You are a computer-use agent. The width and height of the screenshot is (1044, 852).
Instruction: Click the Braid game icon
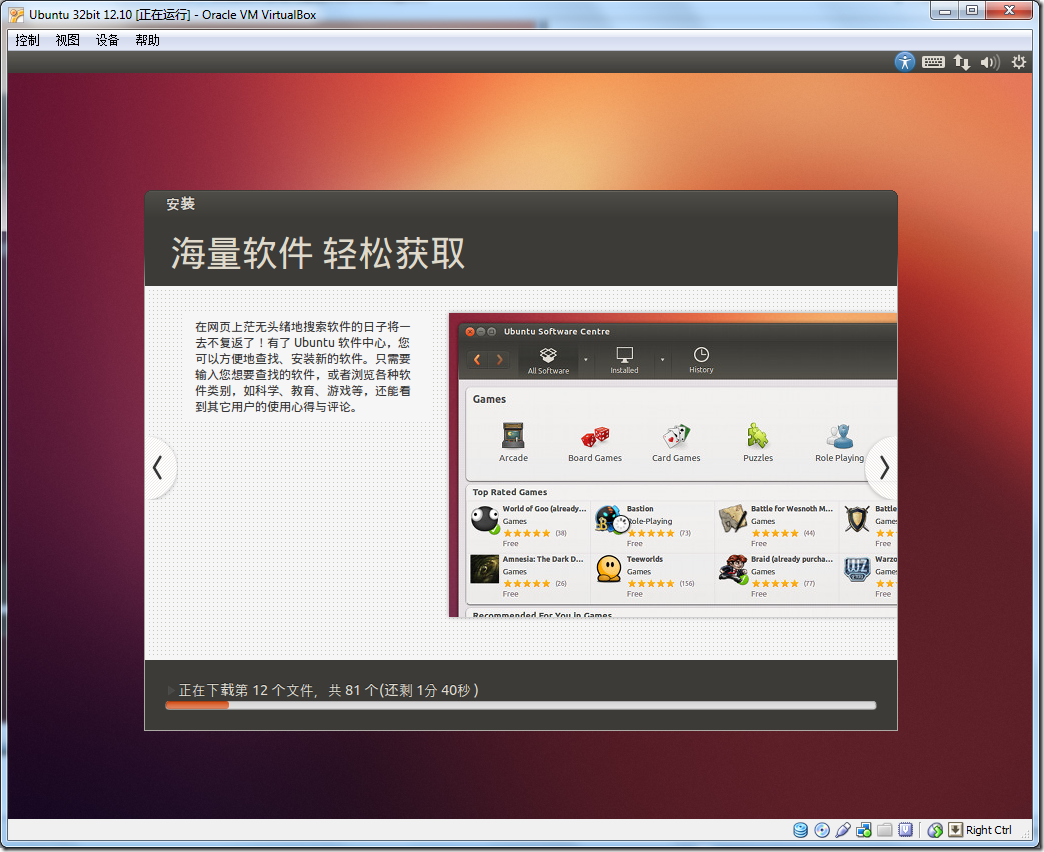[732, 570]
